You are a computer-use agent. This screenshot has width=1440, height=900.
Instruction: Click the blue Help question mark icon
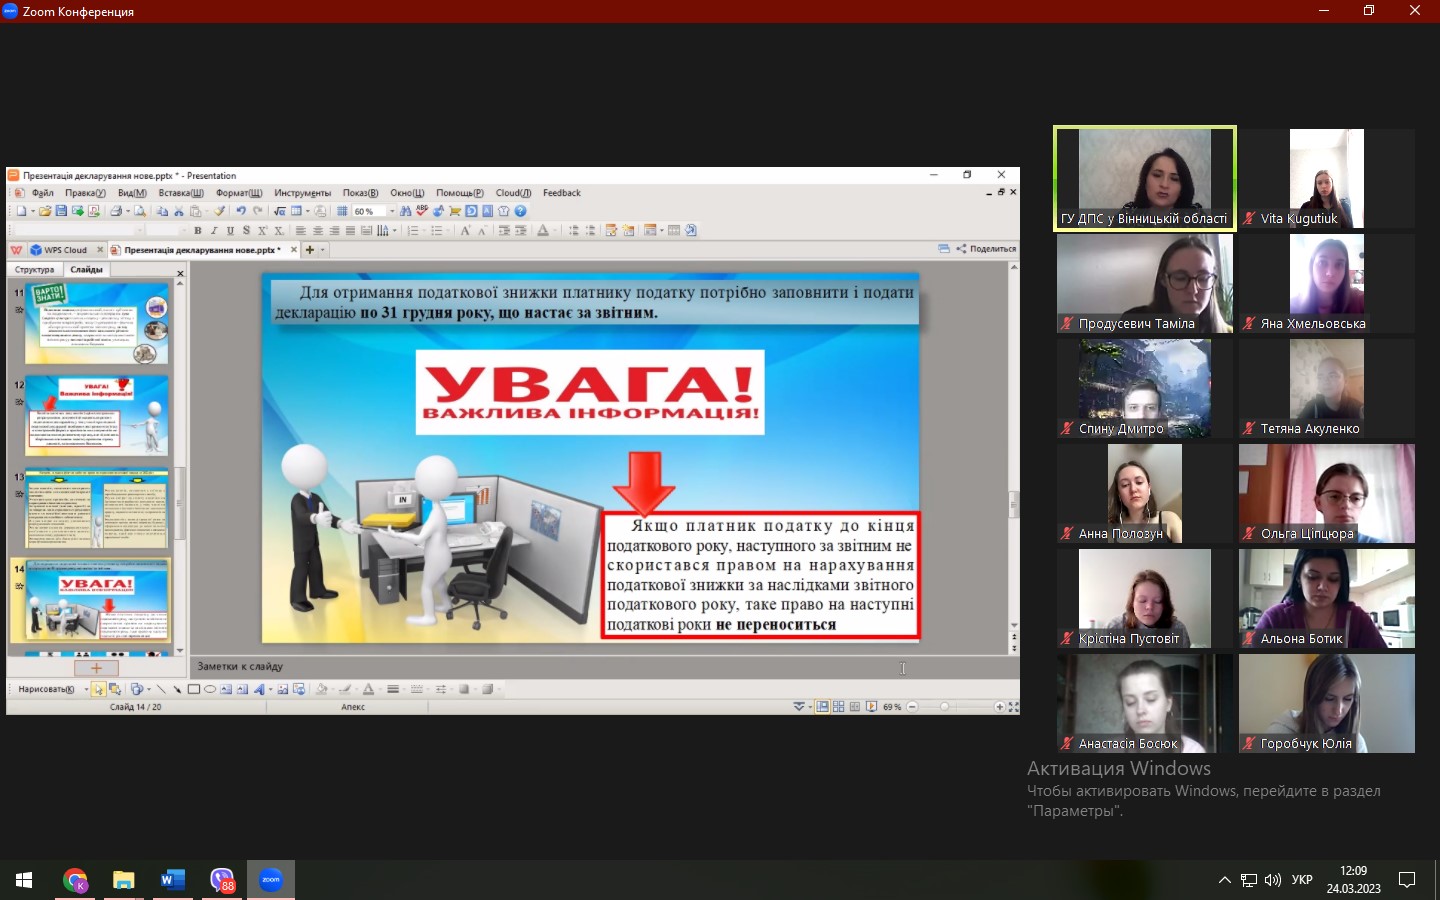click(x=520, y=211)
